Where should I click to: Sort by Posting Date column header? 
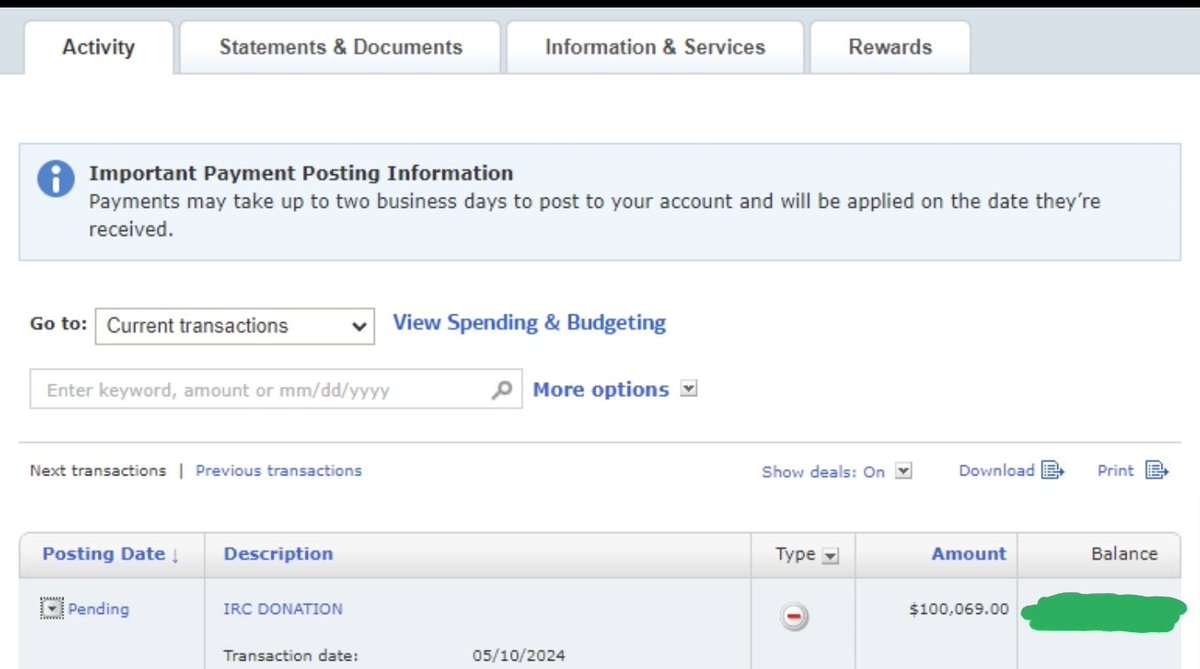tap(110, 554)
